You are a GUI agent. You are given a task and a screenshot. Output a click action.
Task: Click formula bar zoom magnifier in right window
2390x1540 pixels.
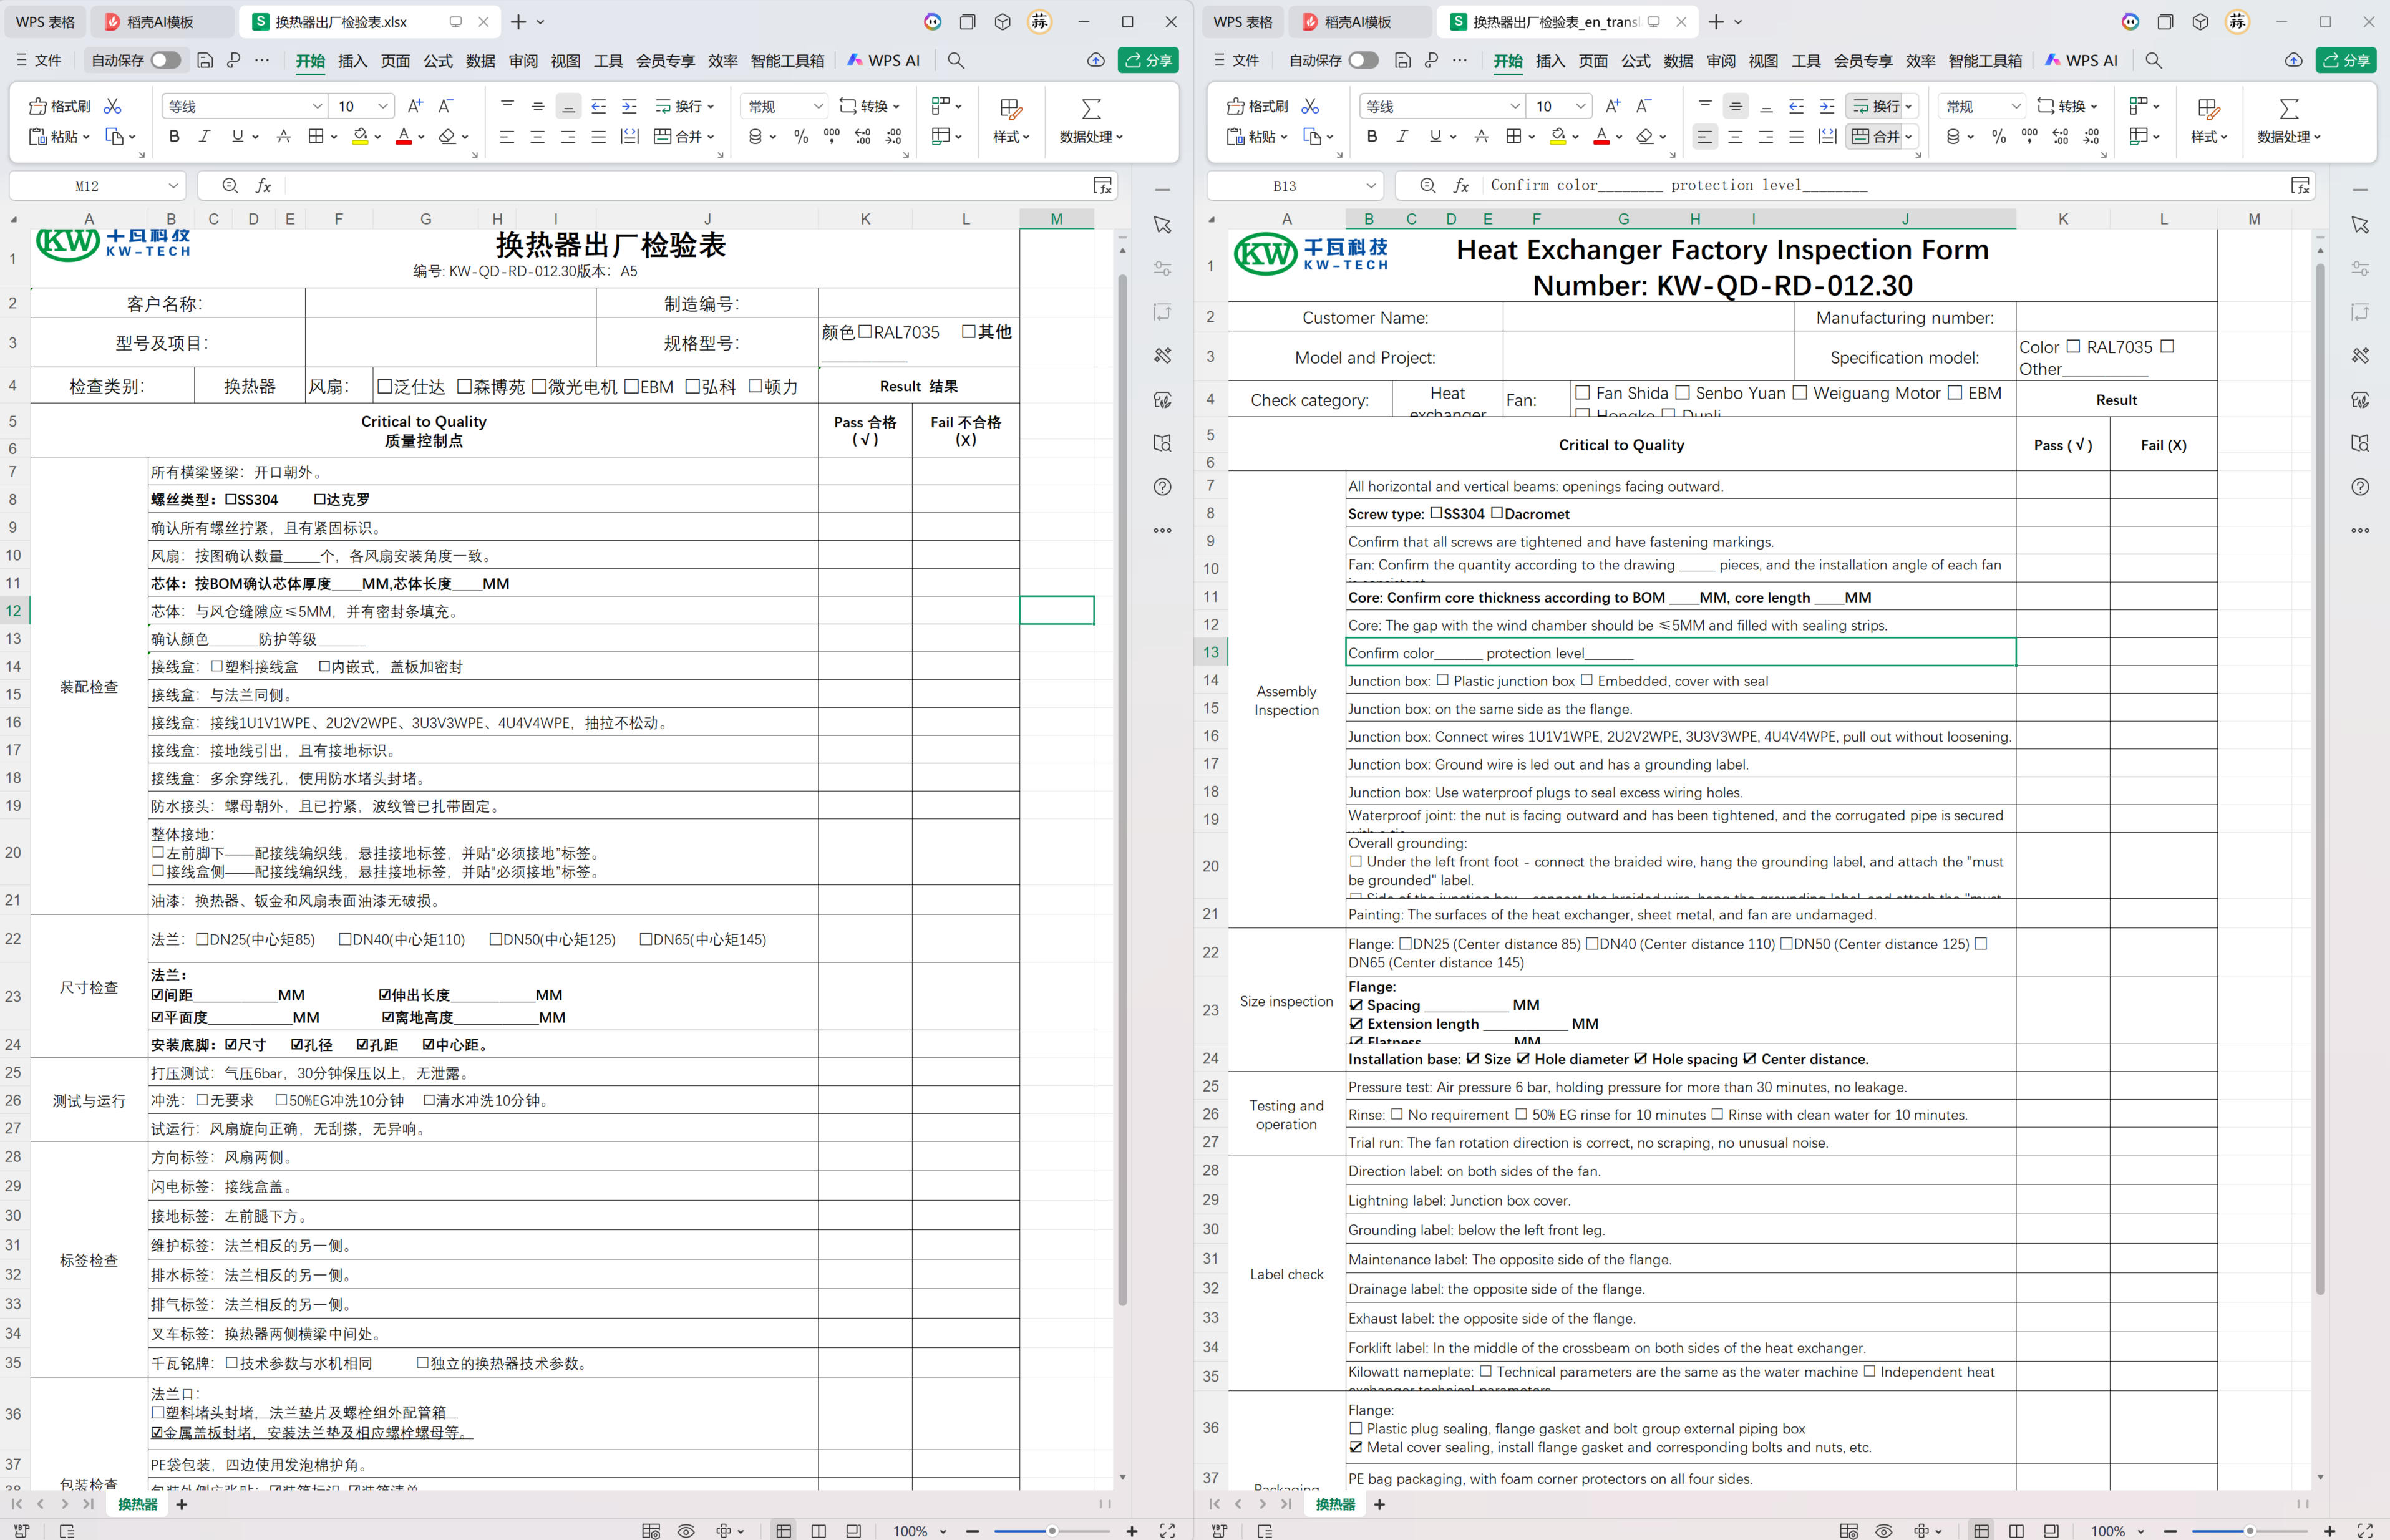[x=1427, y=185]
